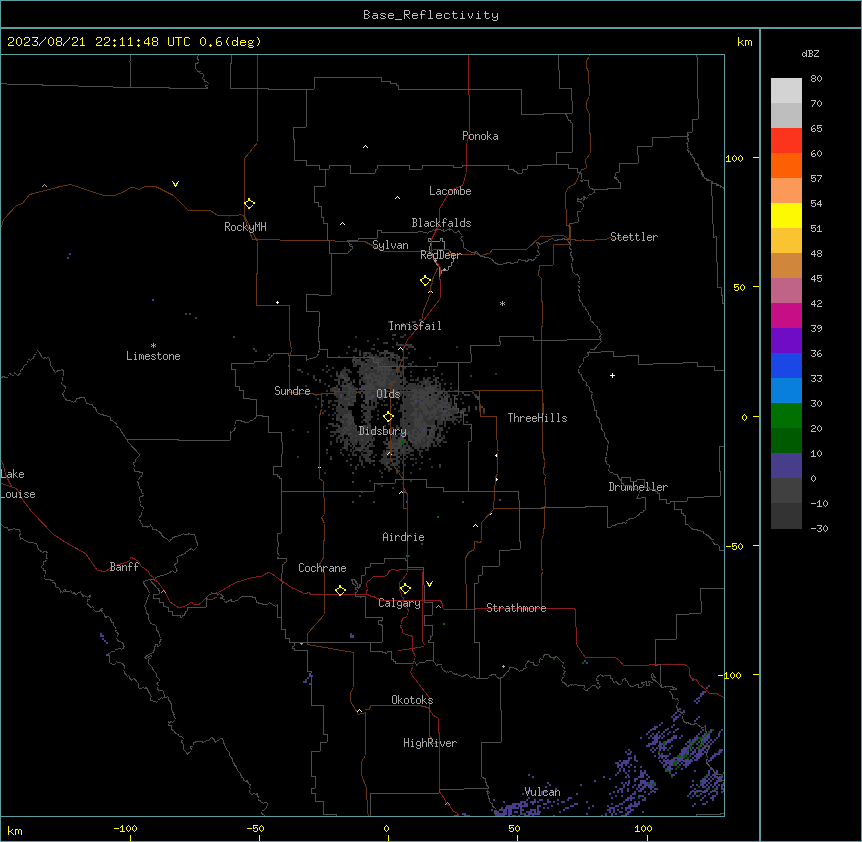Click the white asterisk east of Innisfail

click(x=502, y=303)
